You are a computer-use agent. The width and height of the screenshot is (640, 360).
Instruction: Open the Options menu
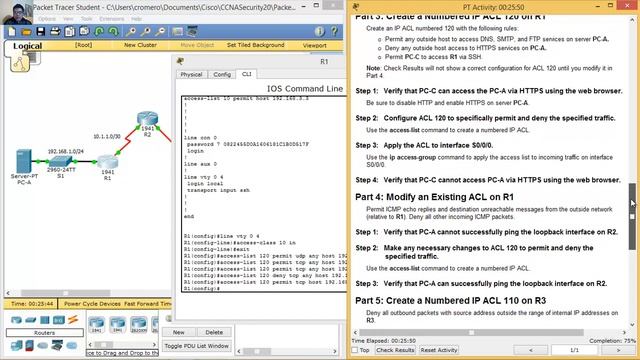click(x=47, y=19)
